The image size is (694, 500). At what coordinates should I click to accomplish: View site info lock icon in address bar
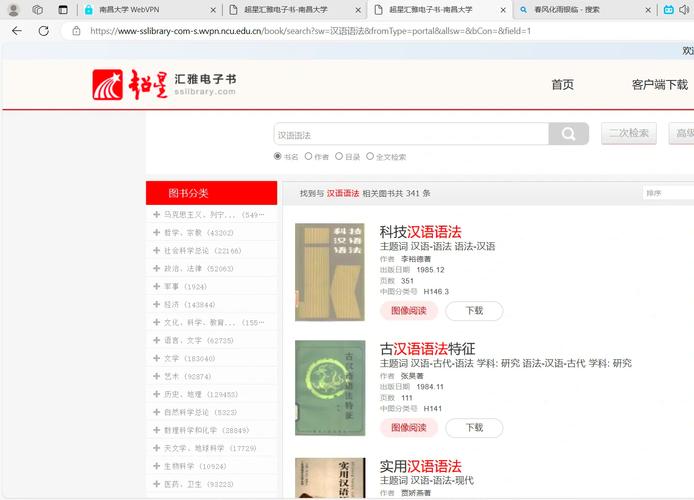(x=76, y=31)
